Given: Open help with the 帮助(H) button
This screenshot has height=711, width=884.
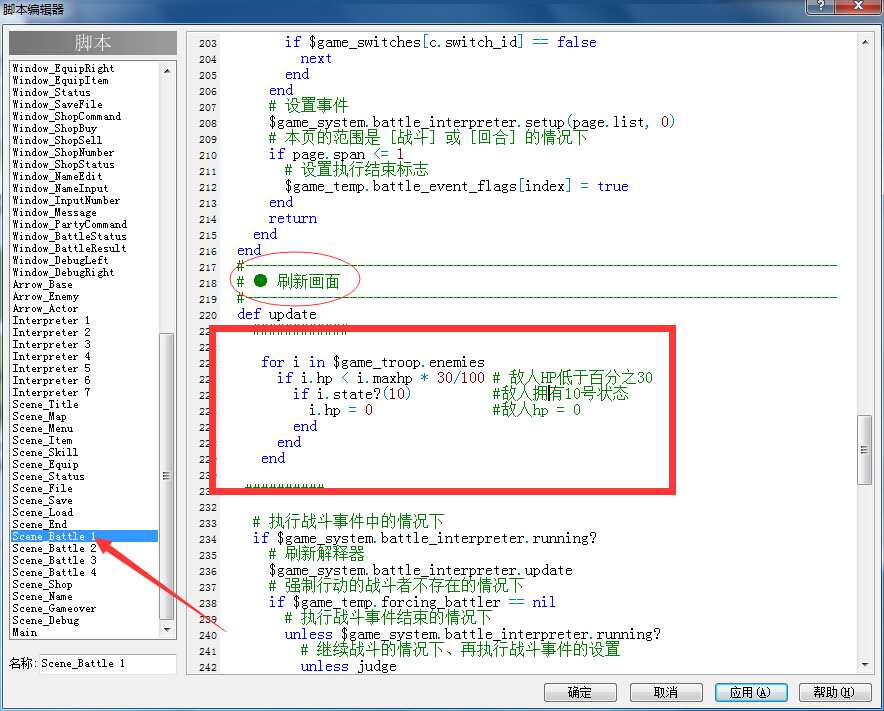Looking at the screenshot, I should (835, 692).
